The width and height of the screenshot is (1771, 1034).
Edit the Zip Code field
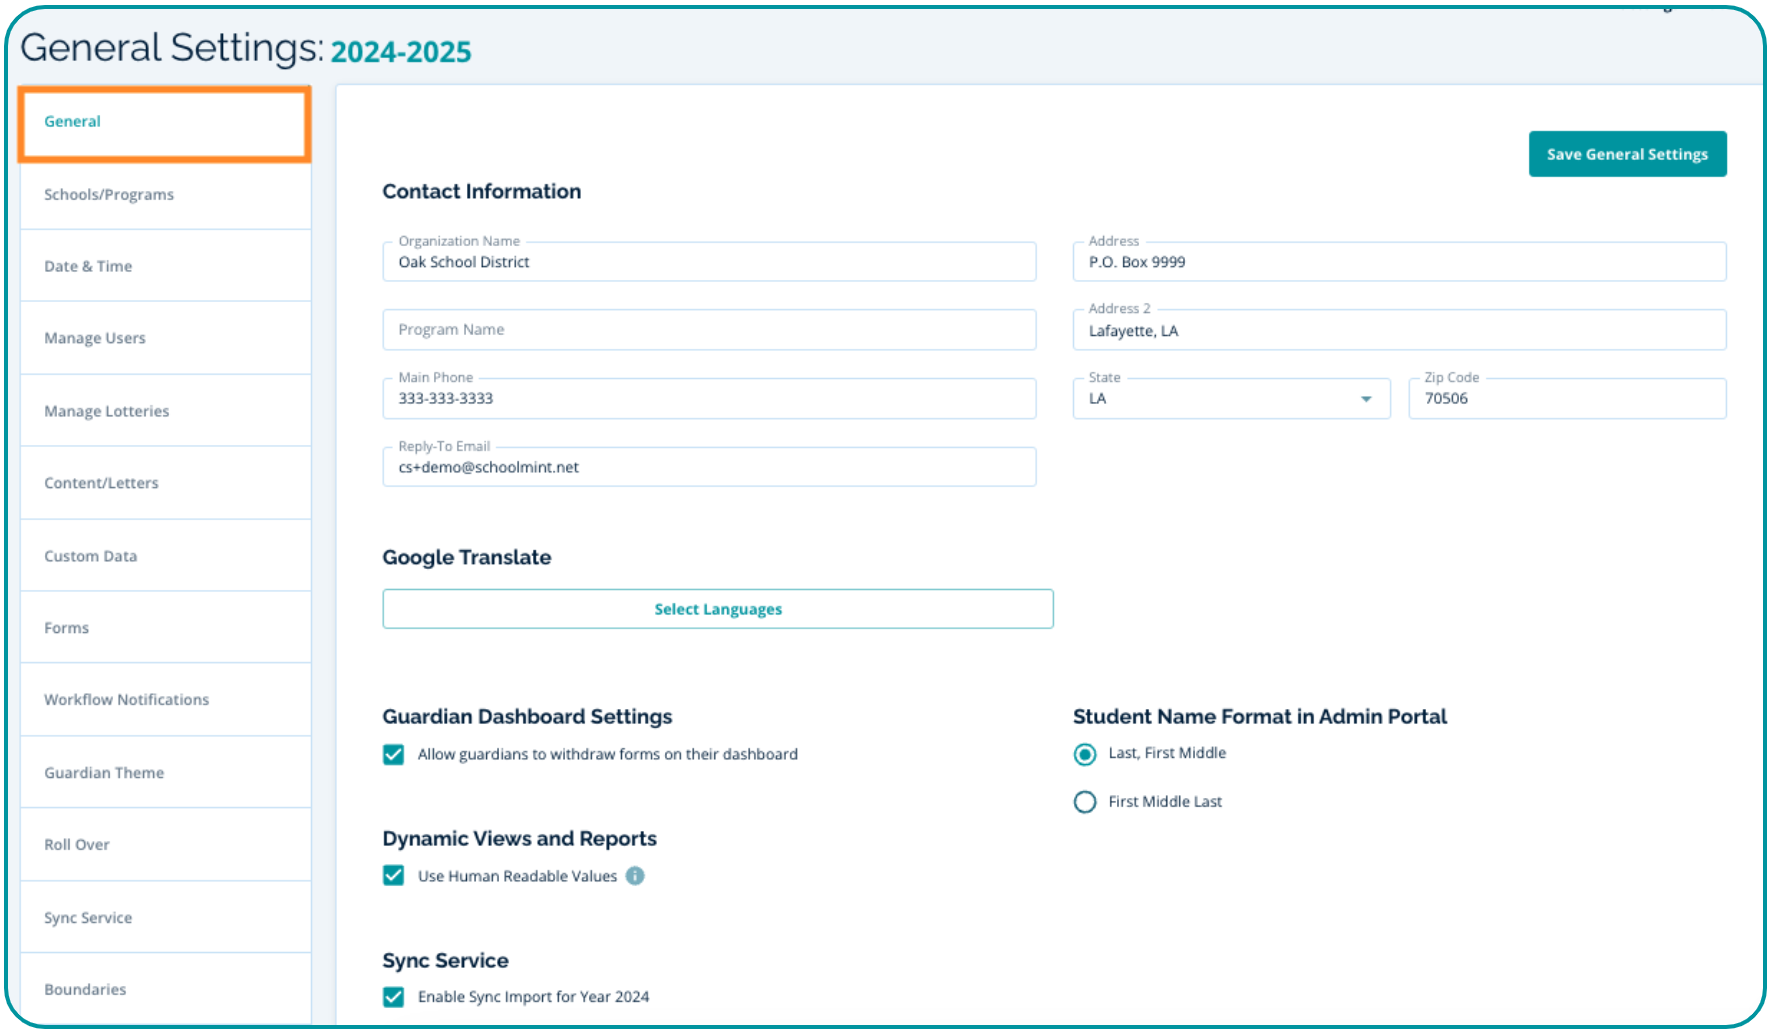[x=1566, y=399]
